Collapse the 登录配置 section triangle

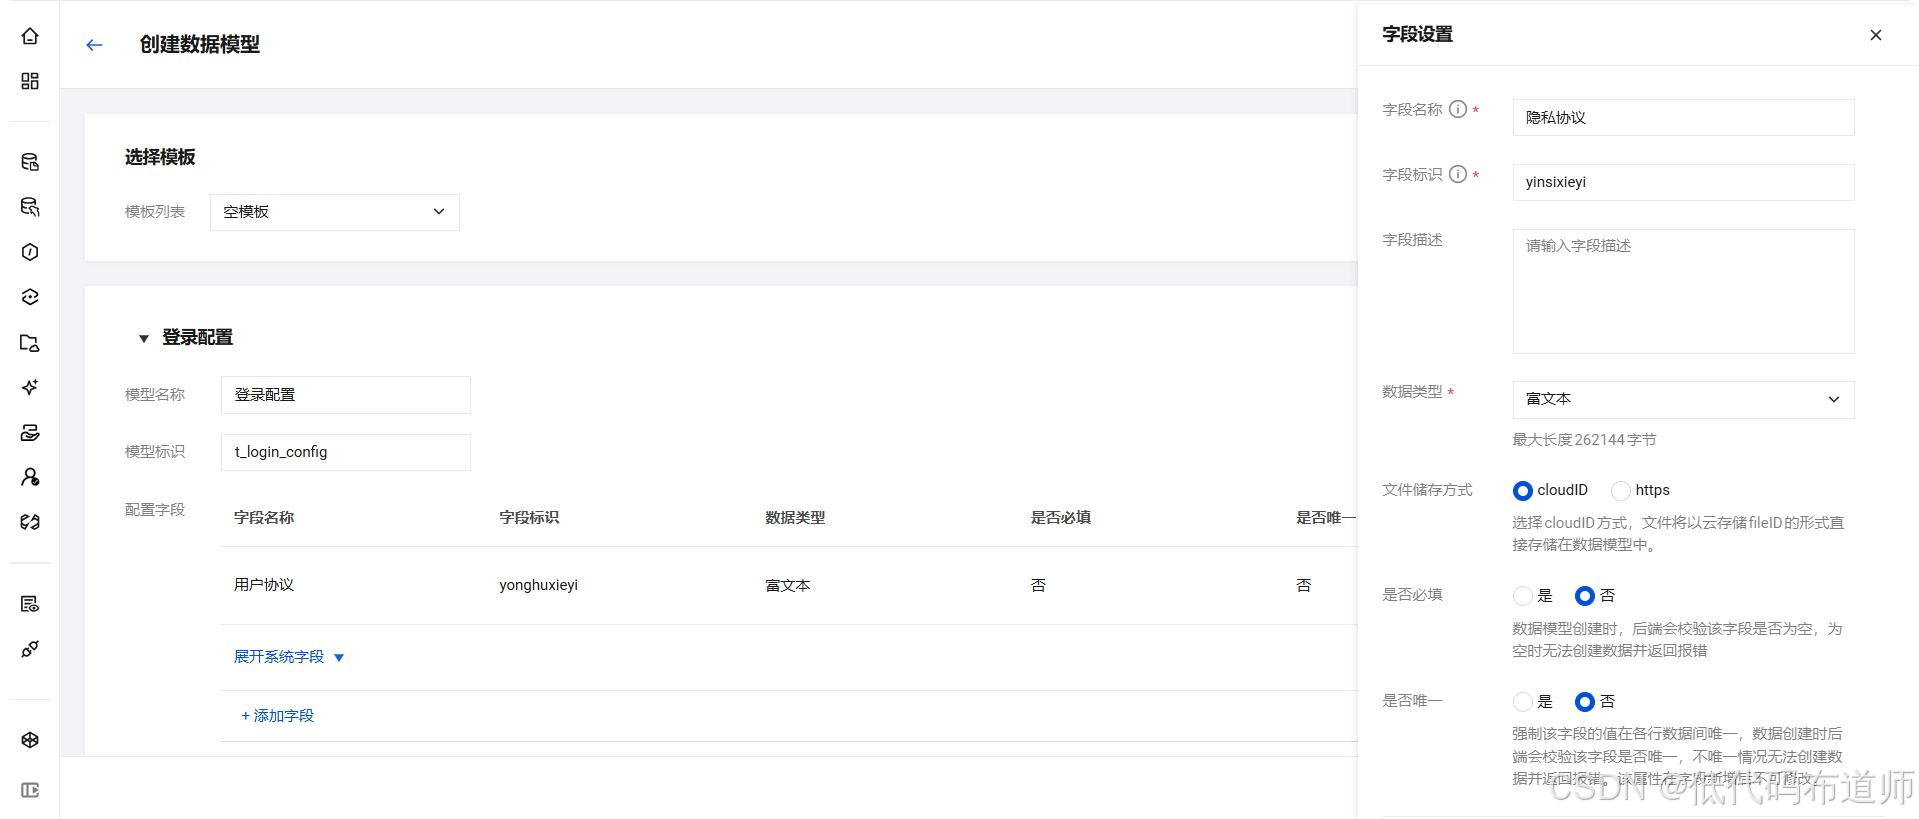point(144,338)
